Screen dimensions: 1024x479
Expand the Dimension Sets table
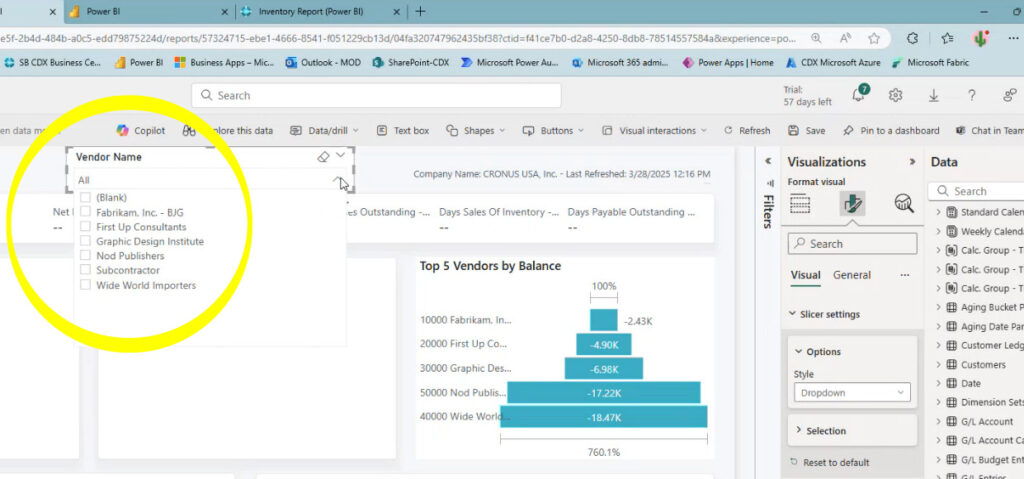[x=938, y=403]
